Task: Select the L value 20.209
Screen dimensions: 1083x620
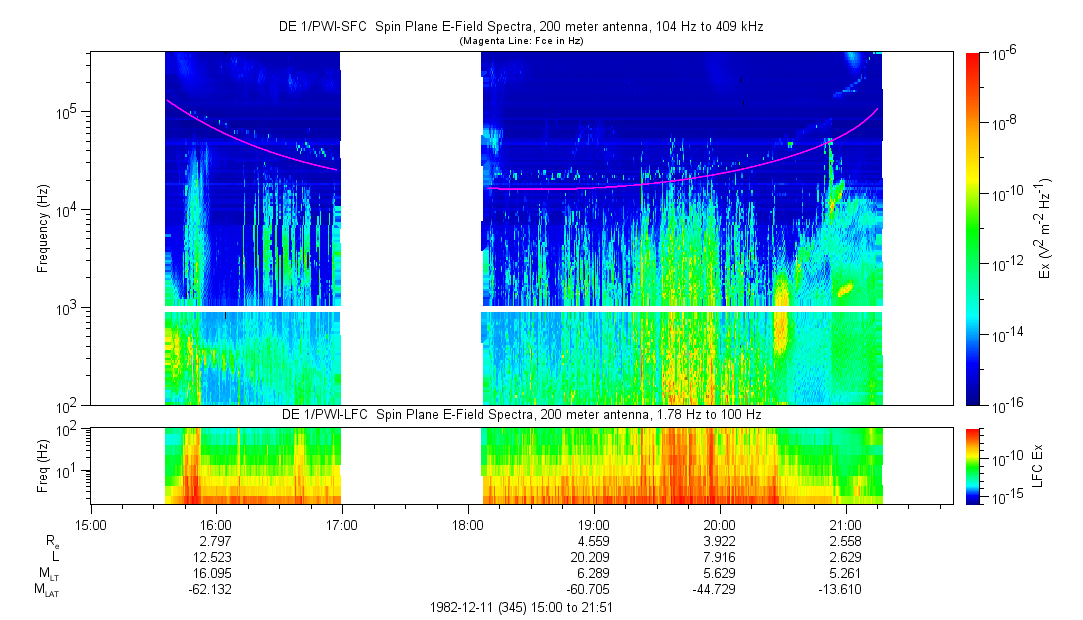Action: click(594, 556)
